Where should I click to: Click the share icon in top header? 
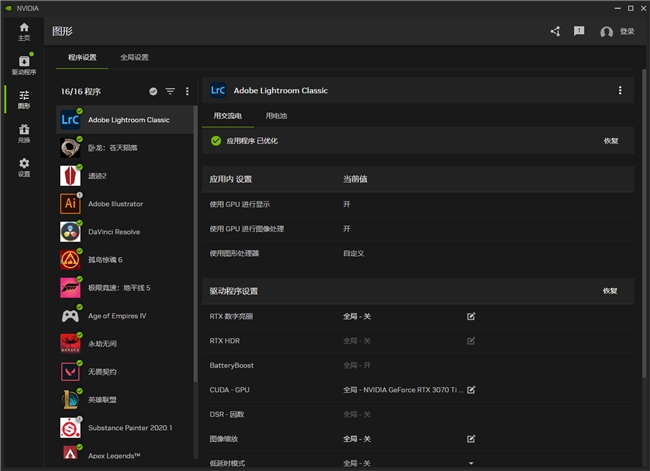click(555, 31)
